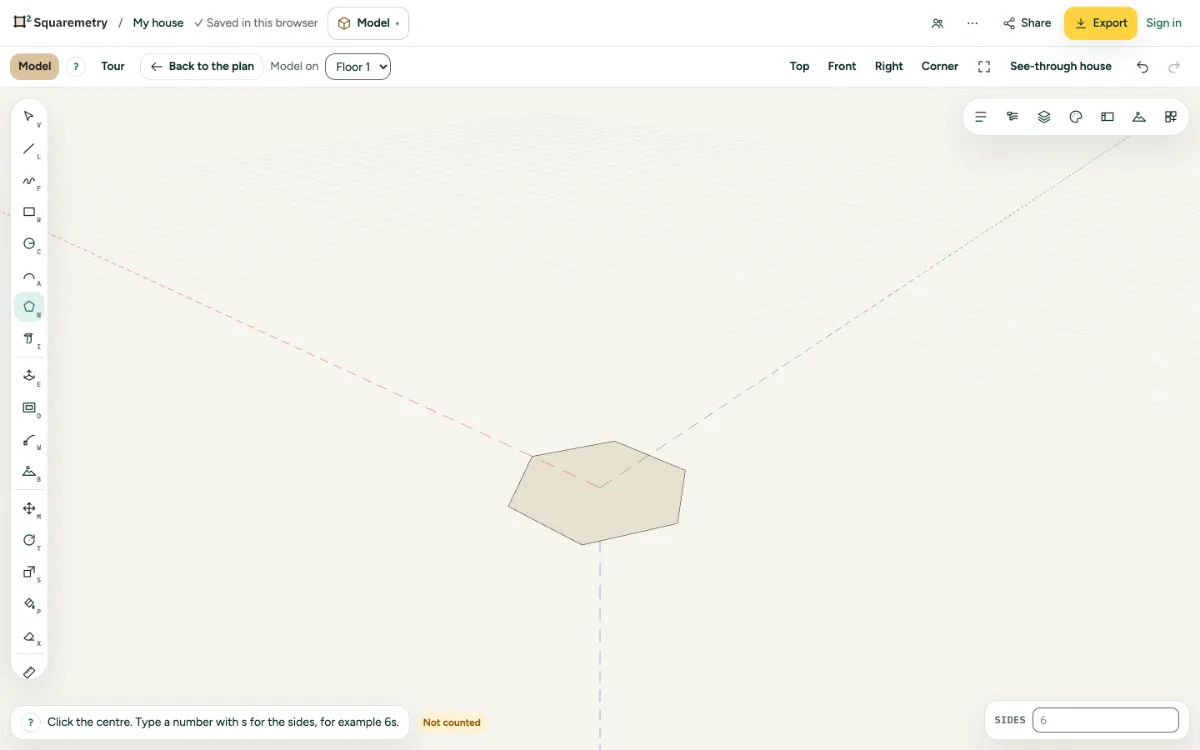Select the Scale tool

pyautogui.click(x=29, y=572)
